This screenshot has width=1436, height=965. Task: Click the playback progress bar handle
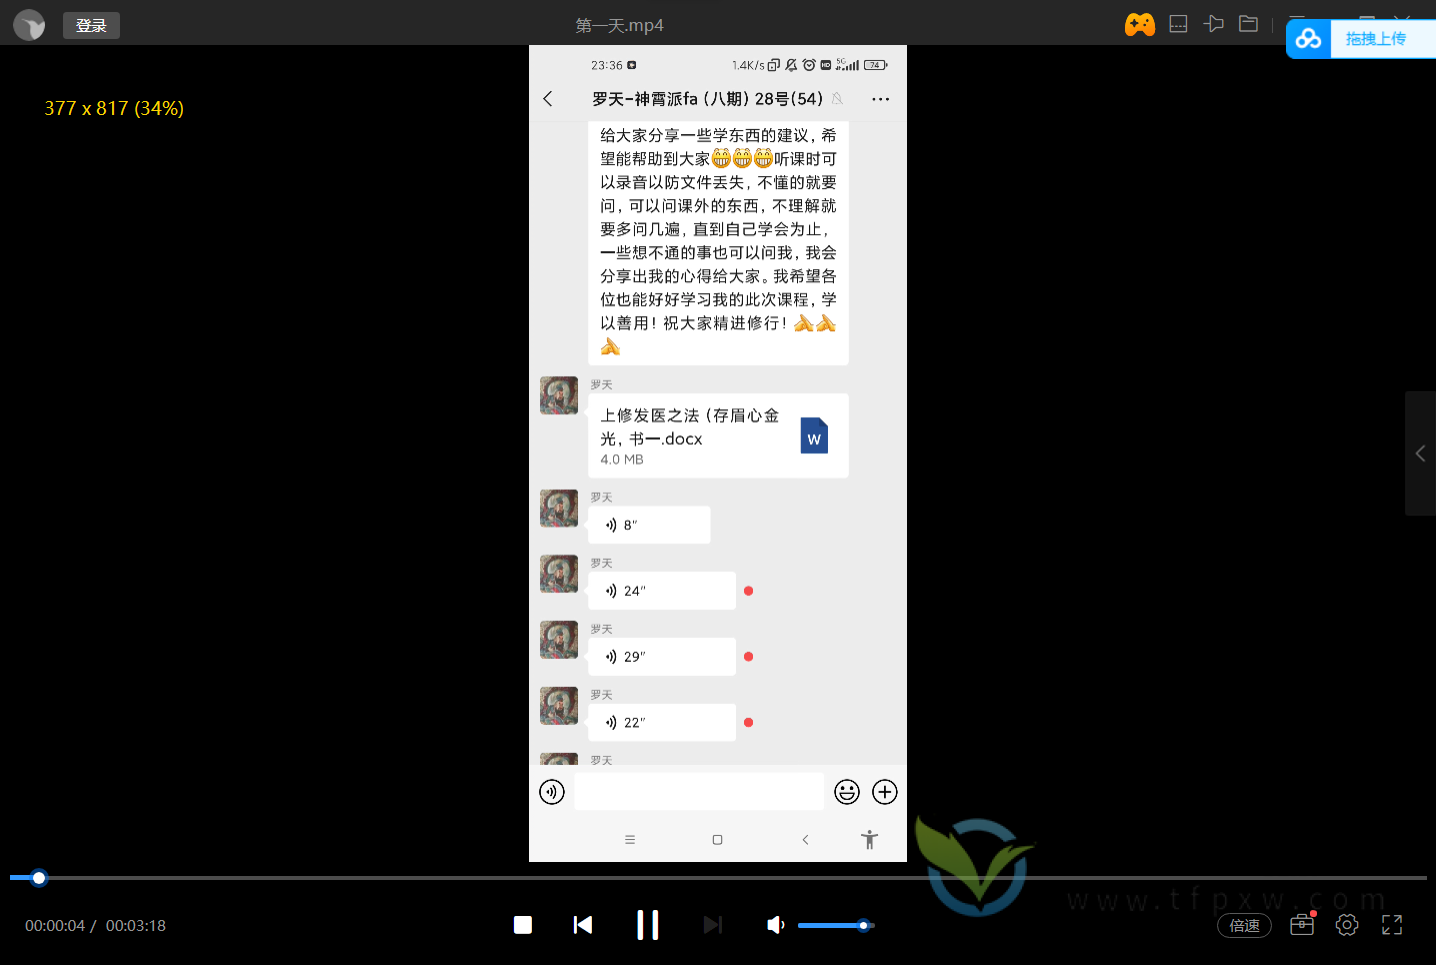39,878
